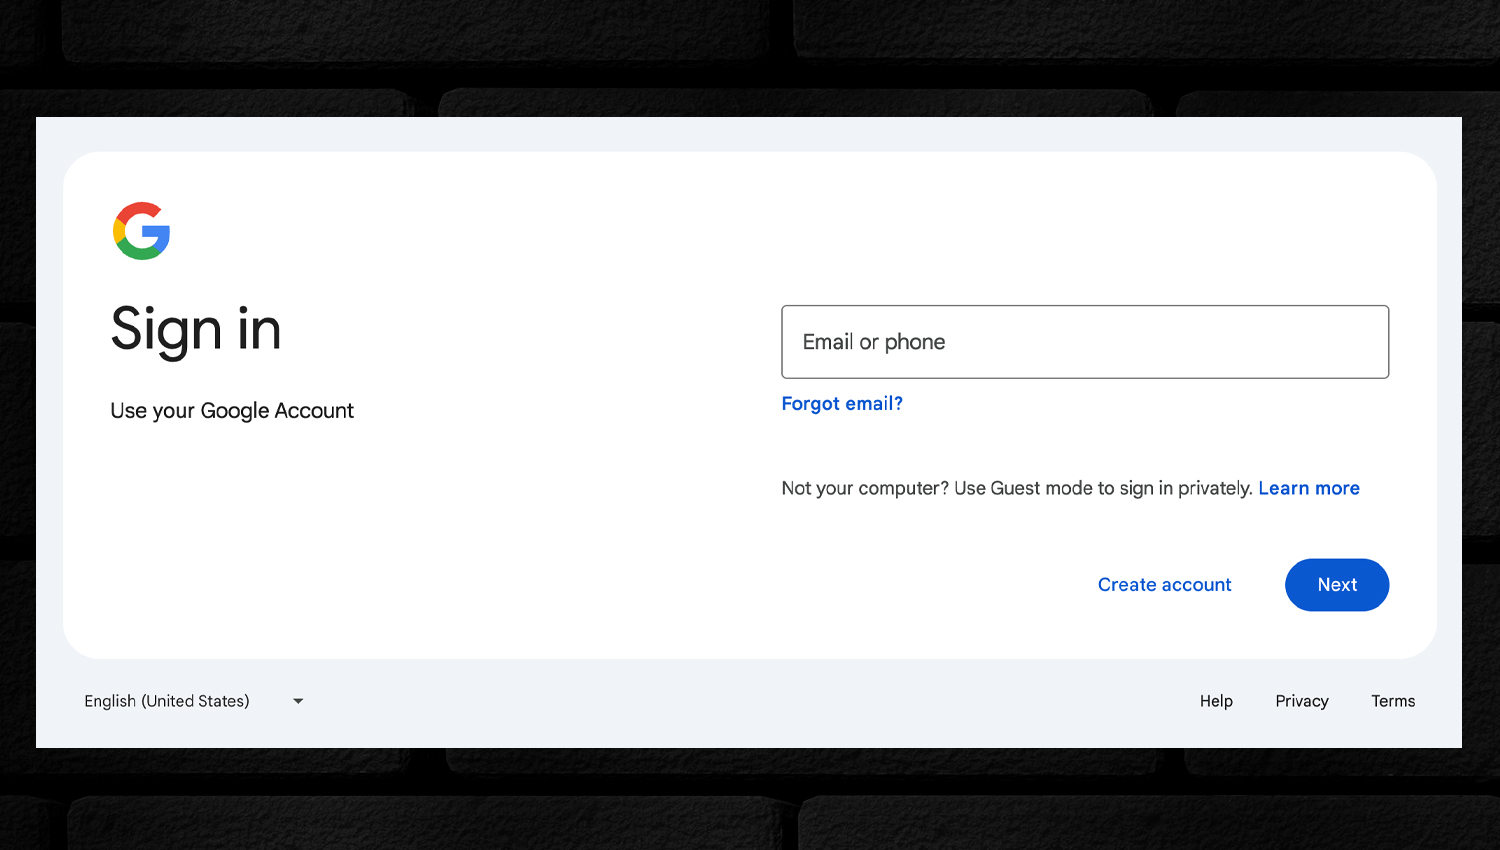Click the word Google in the subtitle
This screenshot has height=850, width=1500.
[x=235, y=411]
